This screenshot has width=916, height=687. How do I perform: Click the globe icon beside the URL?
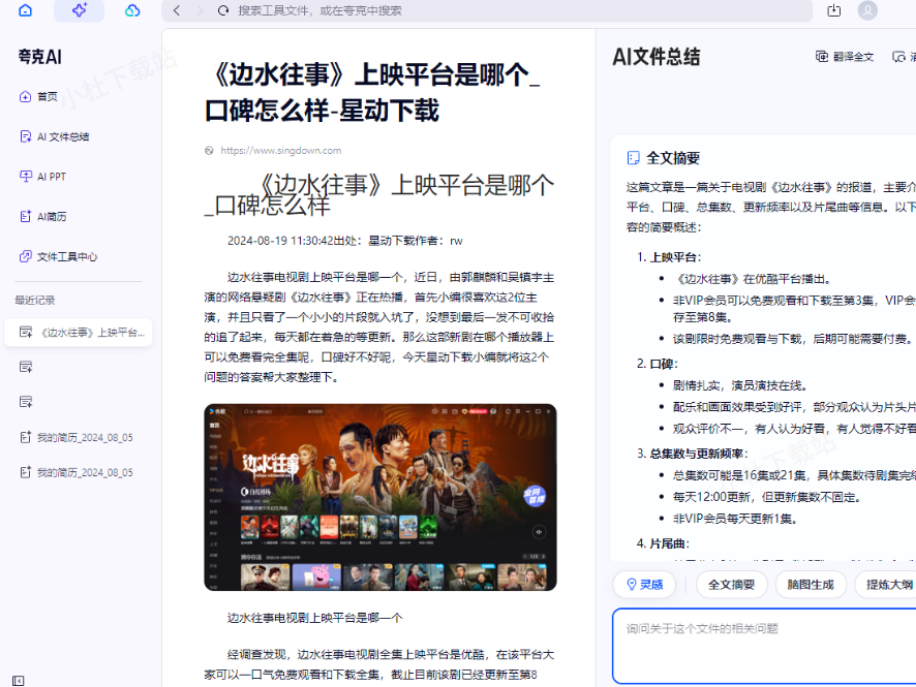click(x=209, y=151)
